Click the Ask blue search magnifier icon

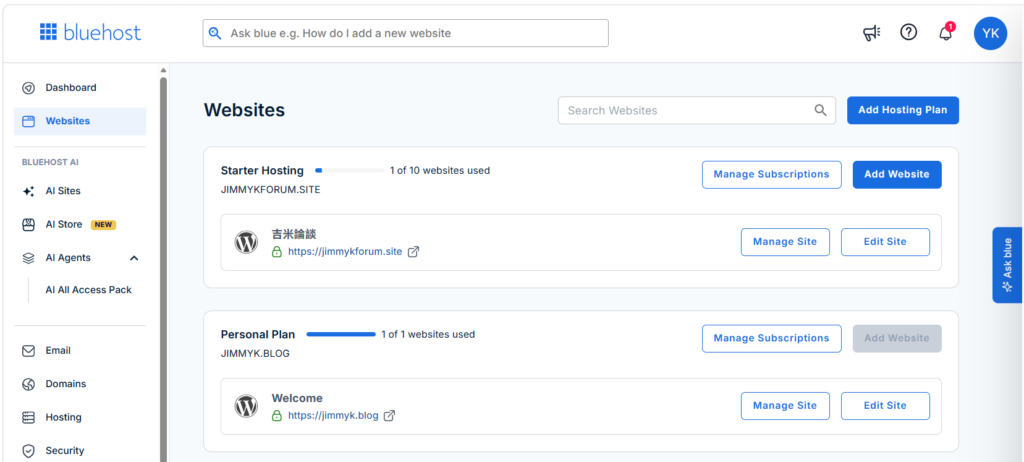pyautogui.click(x=215, y=33)
